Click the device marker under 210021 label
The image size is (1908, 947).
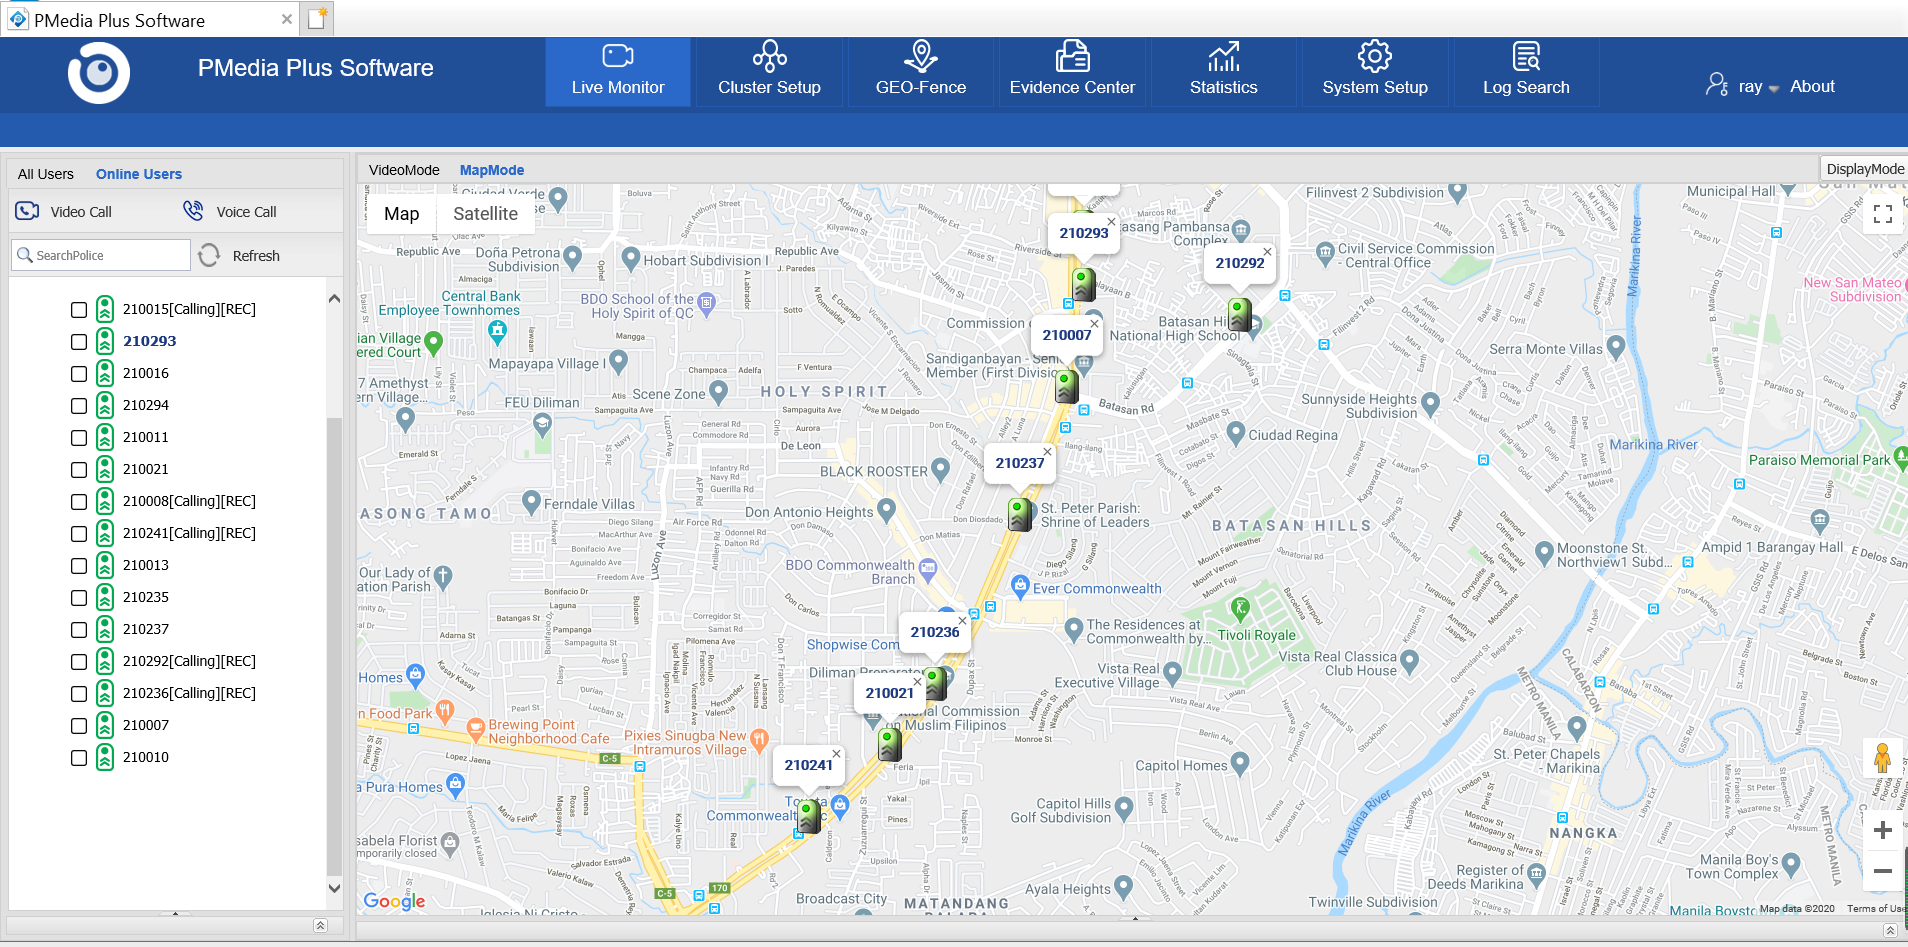890,744
